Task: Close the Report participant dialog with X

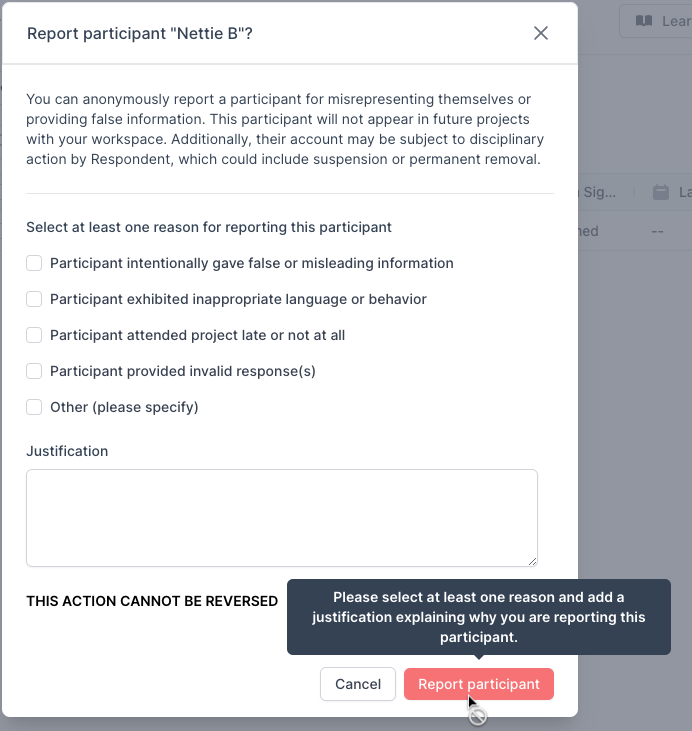Action: click(x=541, y=33)
